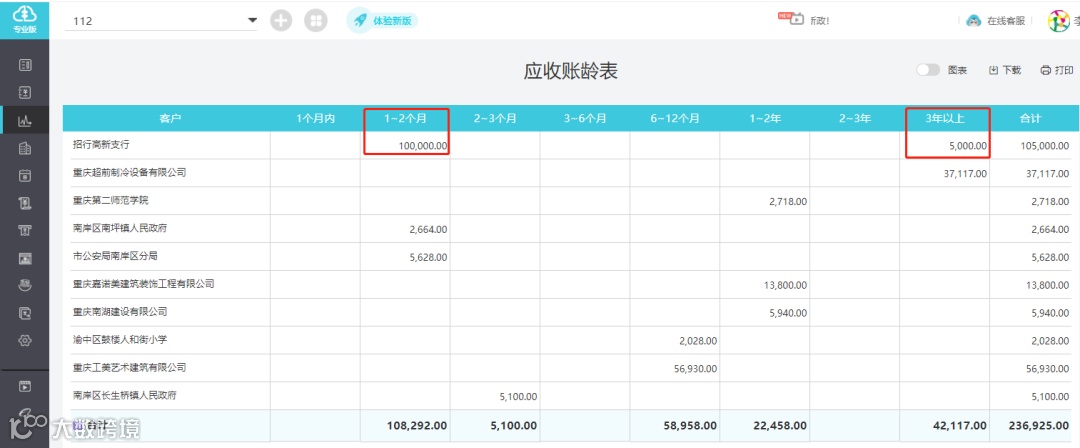This screenshot has width=1080, height=448.
Task: Select the active line-chart reports icon
Action: [x=25, y=121]
